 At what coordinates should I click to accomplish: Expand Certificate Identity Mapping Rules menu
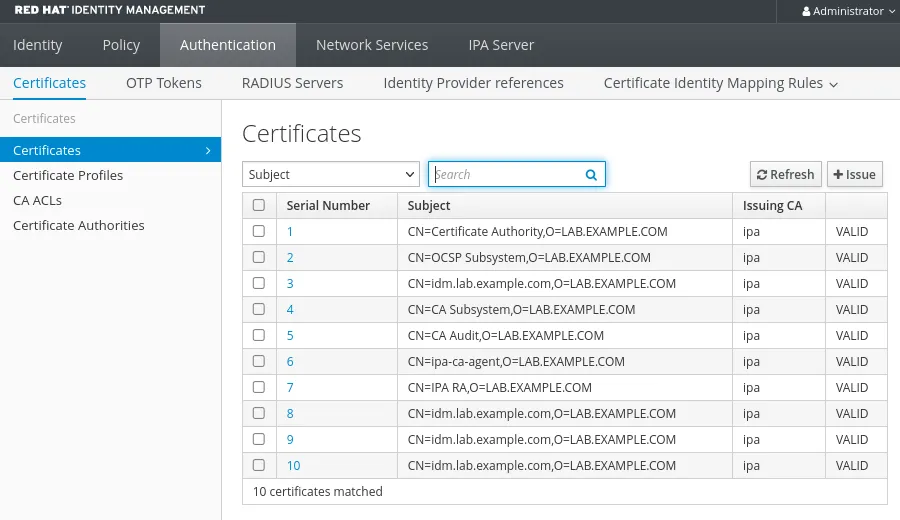click(720, 83)
